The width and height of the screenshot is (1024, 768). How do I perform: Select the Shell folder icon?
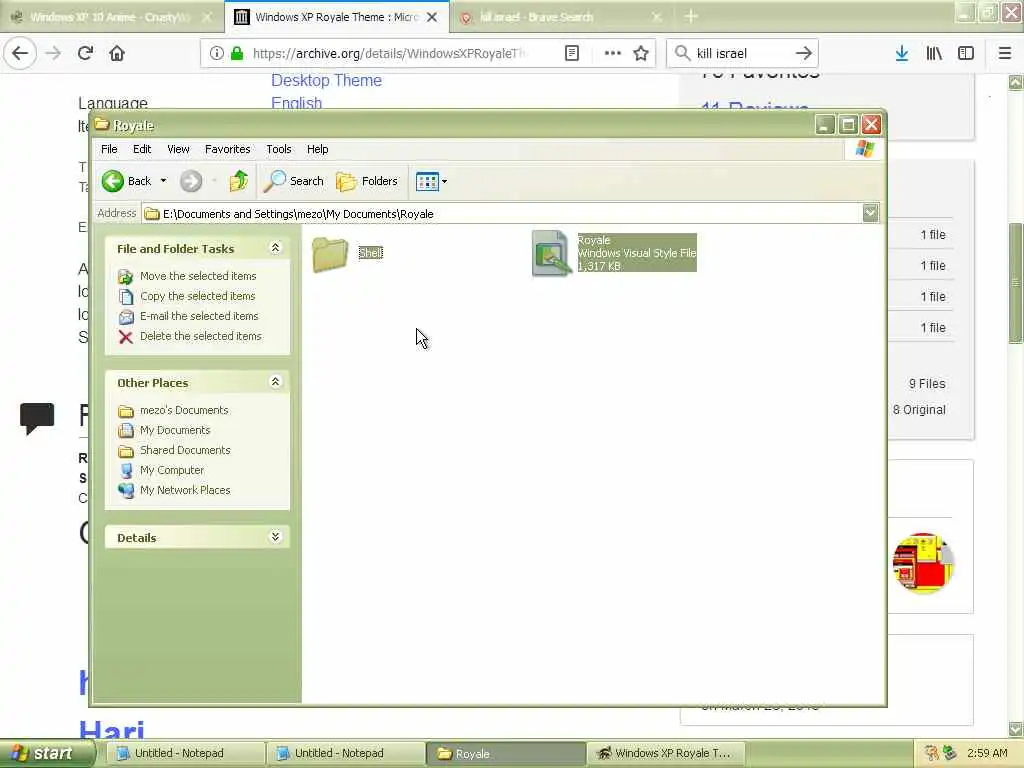330,253
